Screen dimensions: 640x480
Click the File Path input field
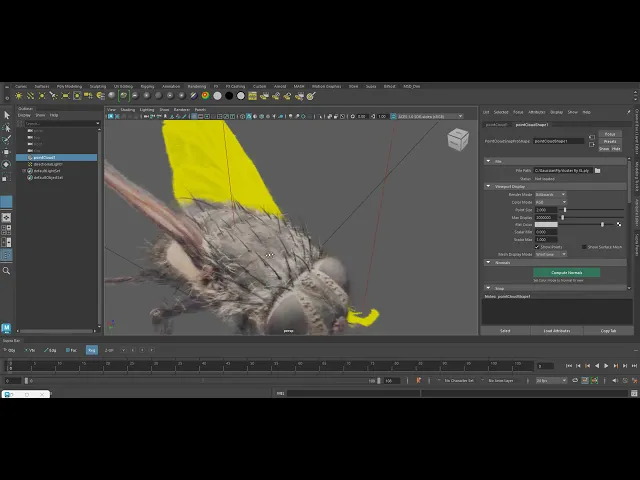tap(563, 171)
